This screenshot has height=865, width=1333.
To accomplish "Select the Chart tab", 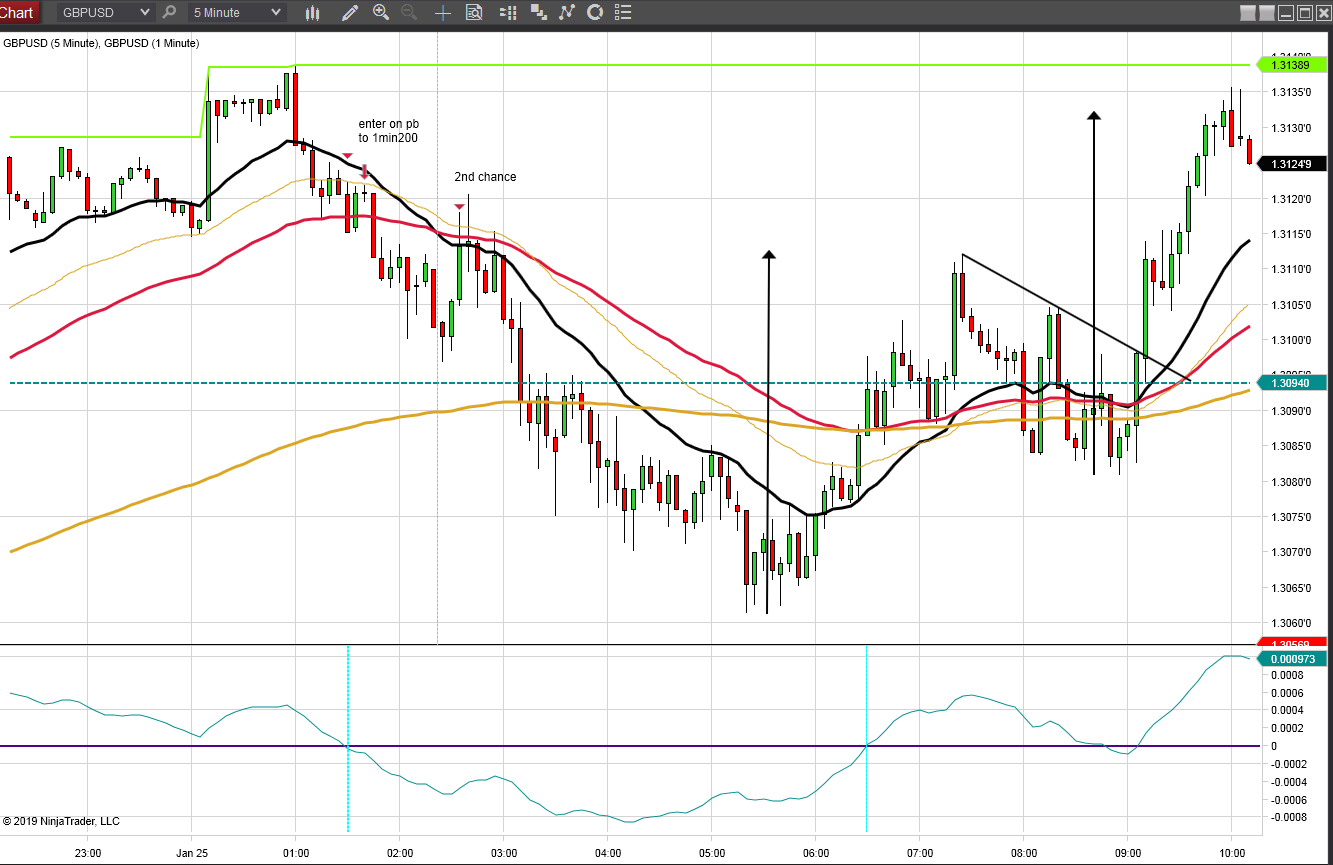I will (19, 13).
